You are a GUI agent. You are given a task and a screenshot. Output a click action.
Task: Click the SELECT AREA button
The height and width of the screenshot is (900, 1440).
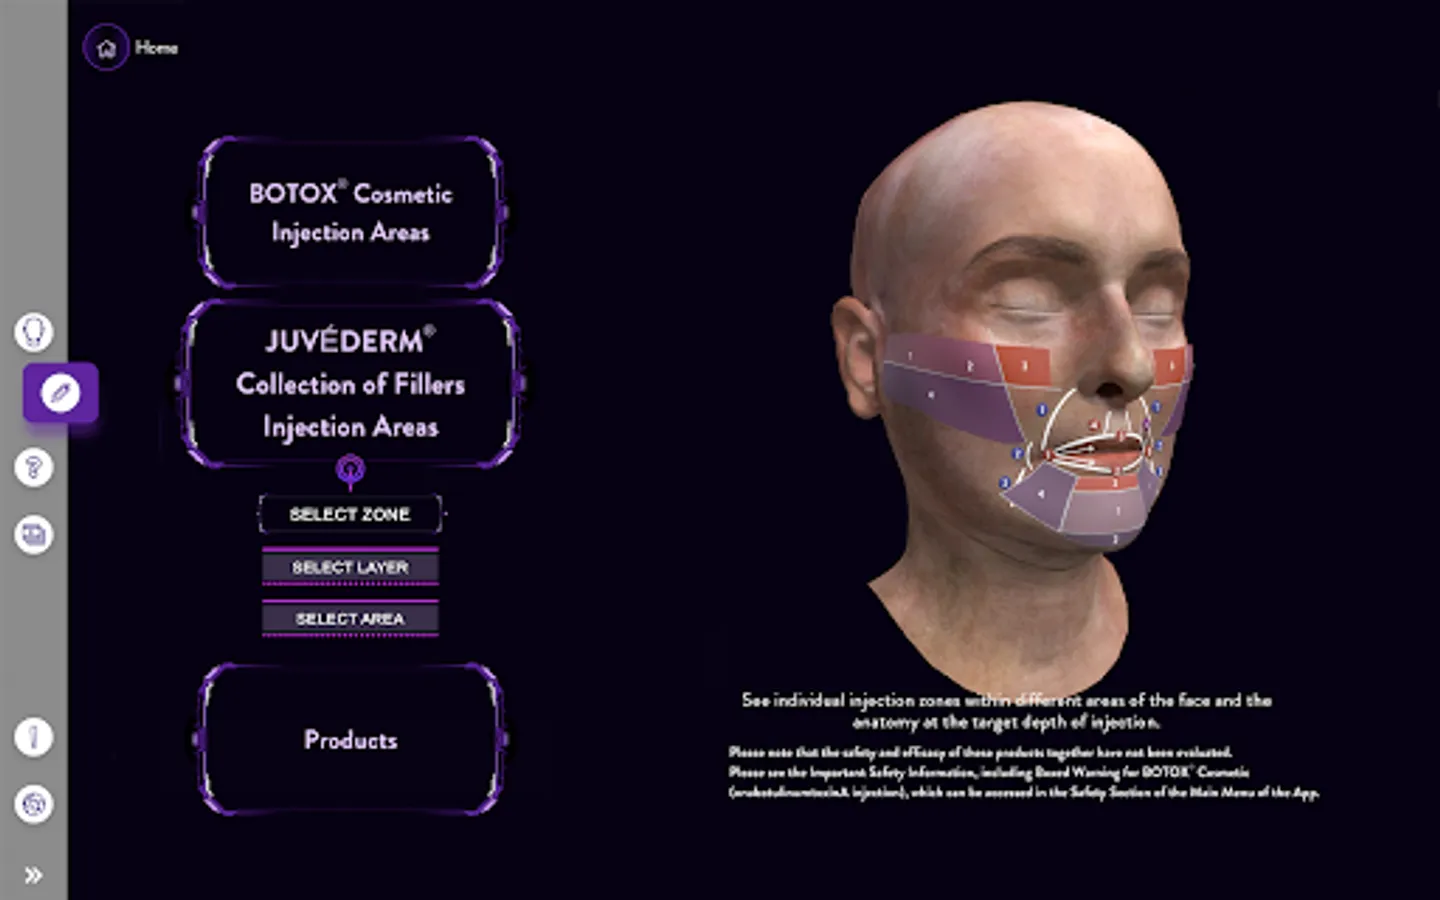tap(350, 619)
